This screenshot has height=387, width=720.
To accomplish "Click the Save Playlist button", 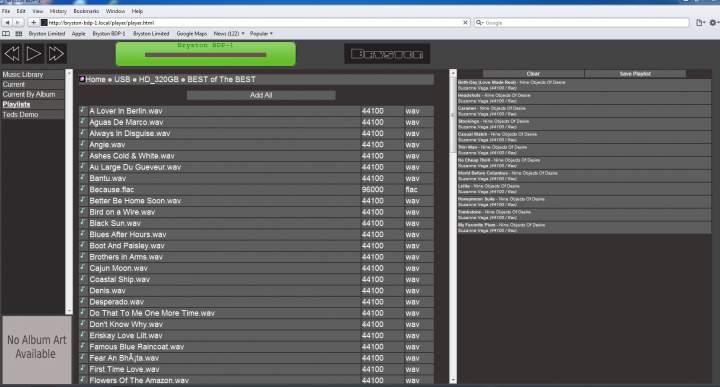I will click(635, 74).
